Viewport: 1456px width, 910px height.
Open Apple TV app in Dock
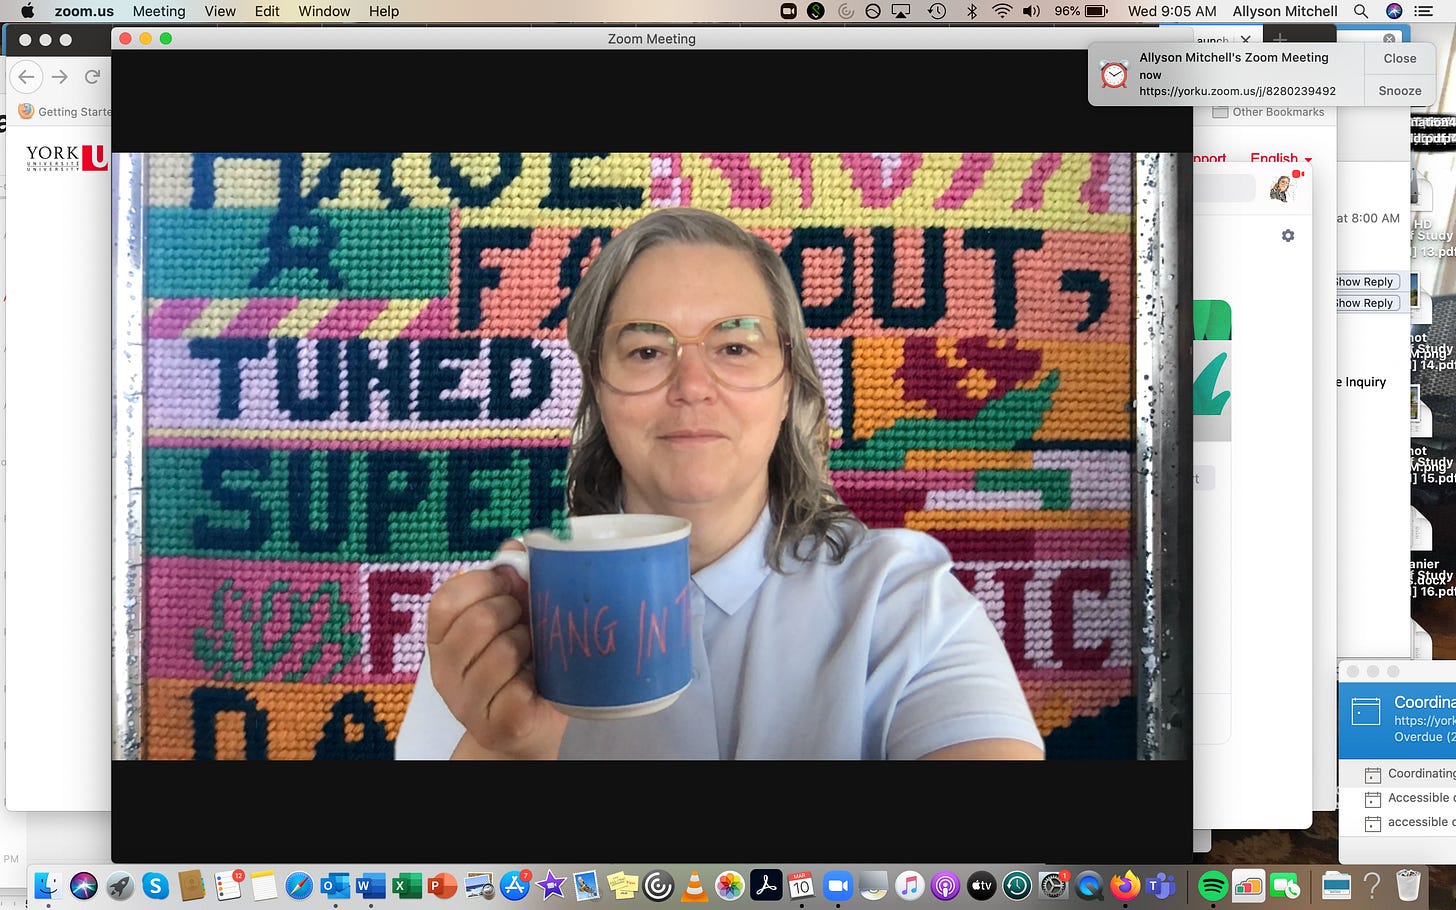click(x=981, y=885)
